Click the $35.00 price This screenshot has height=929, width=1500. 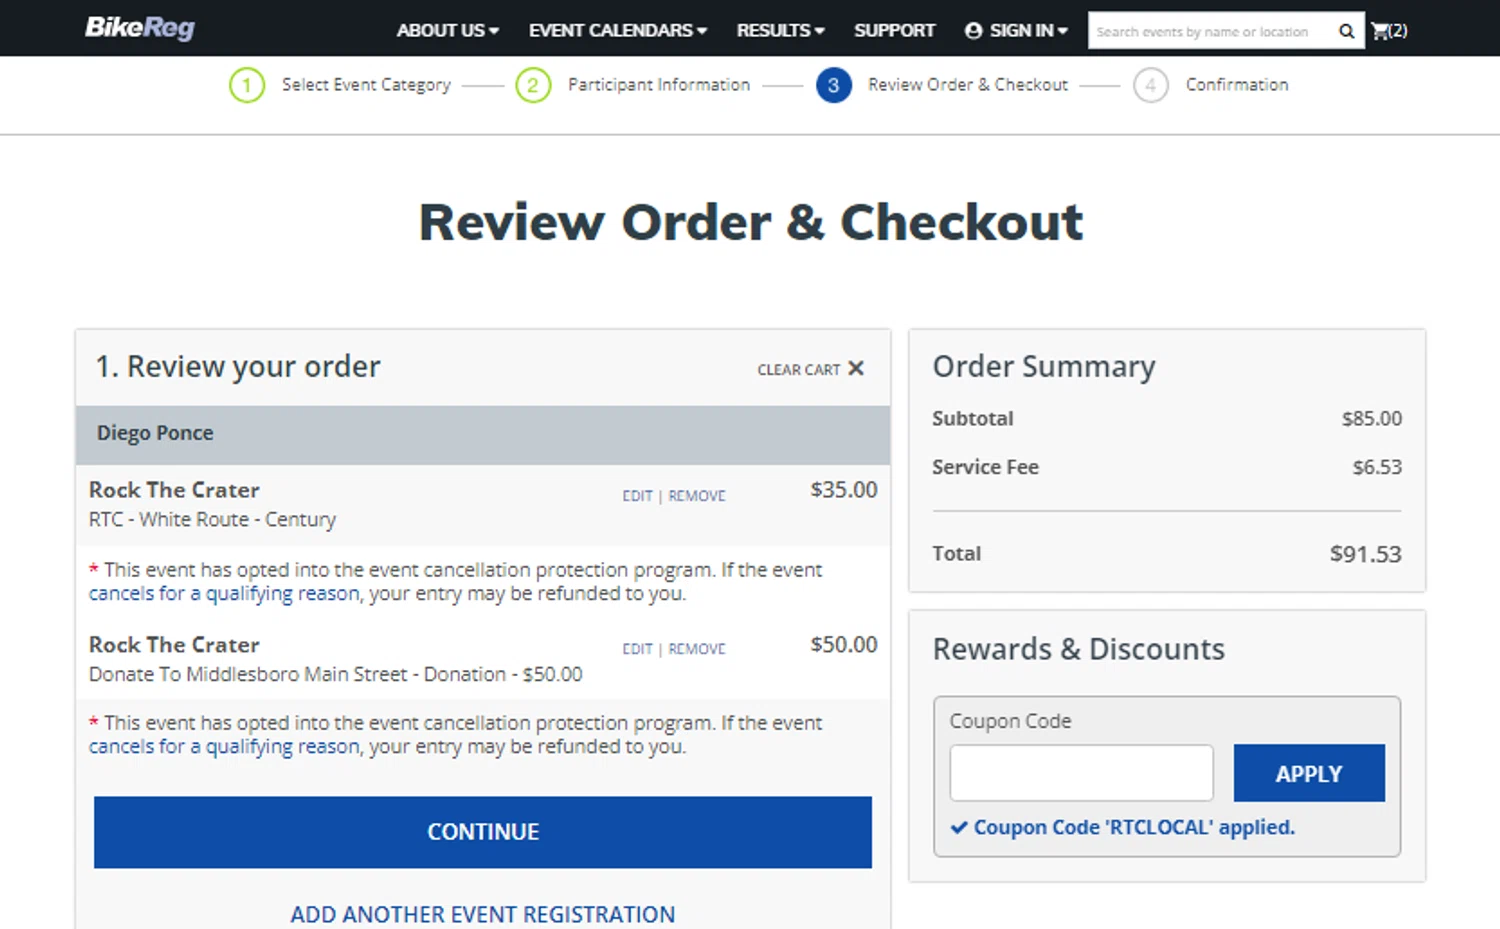tap(844, 490)
